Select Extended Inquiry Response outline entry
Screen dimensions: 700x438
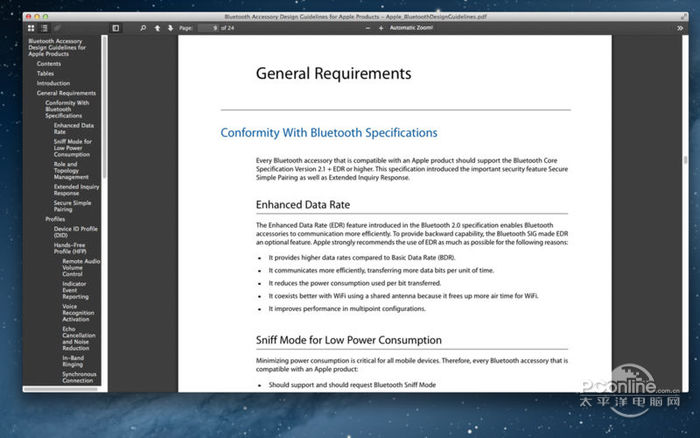tap(76, 190)
